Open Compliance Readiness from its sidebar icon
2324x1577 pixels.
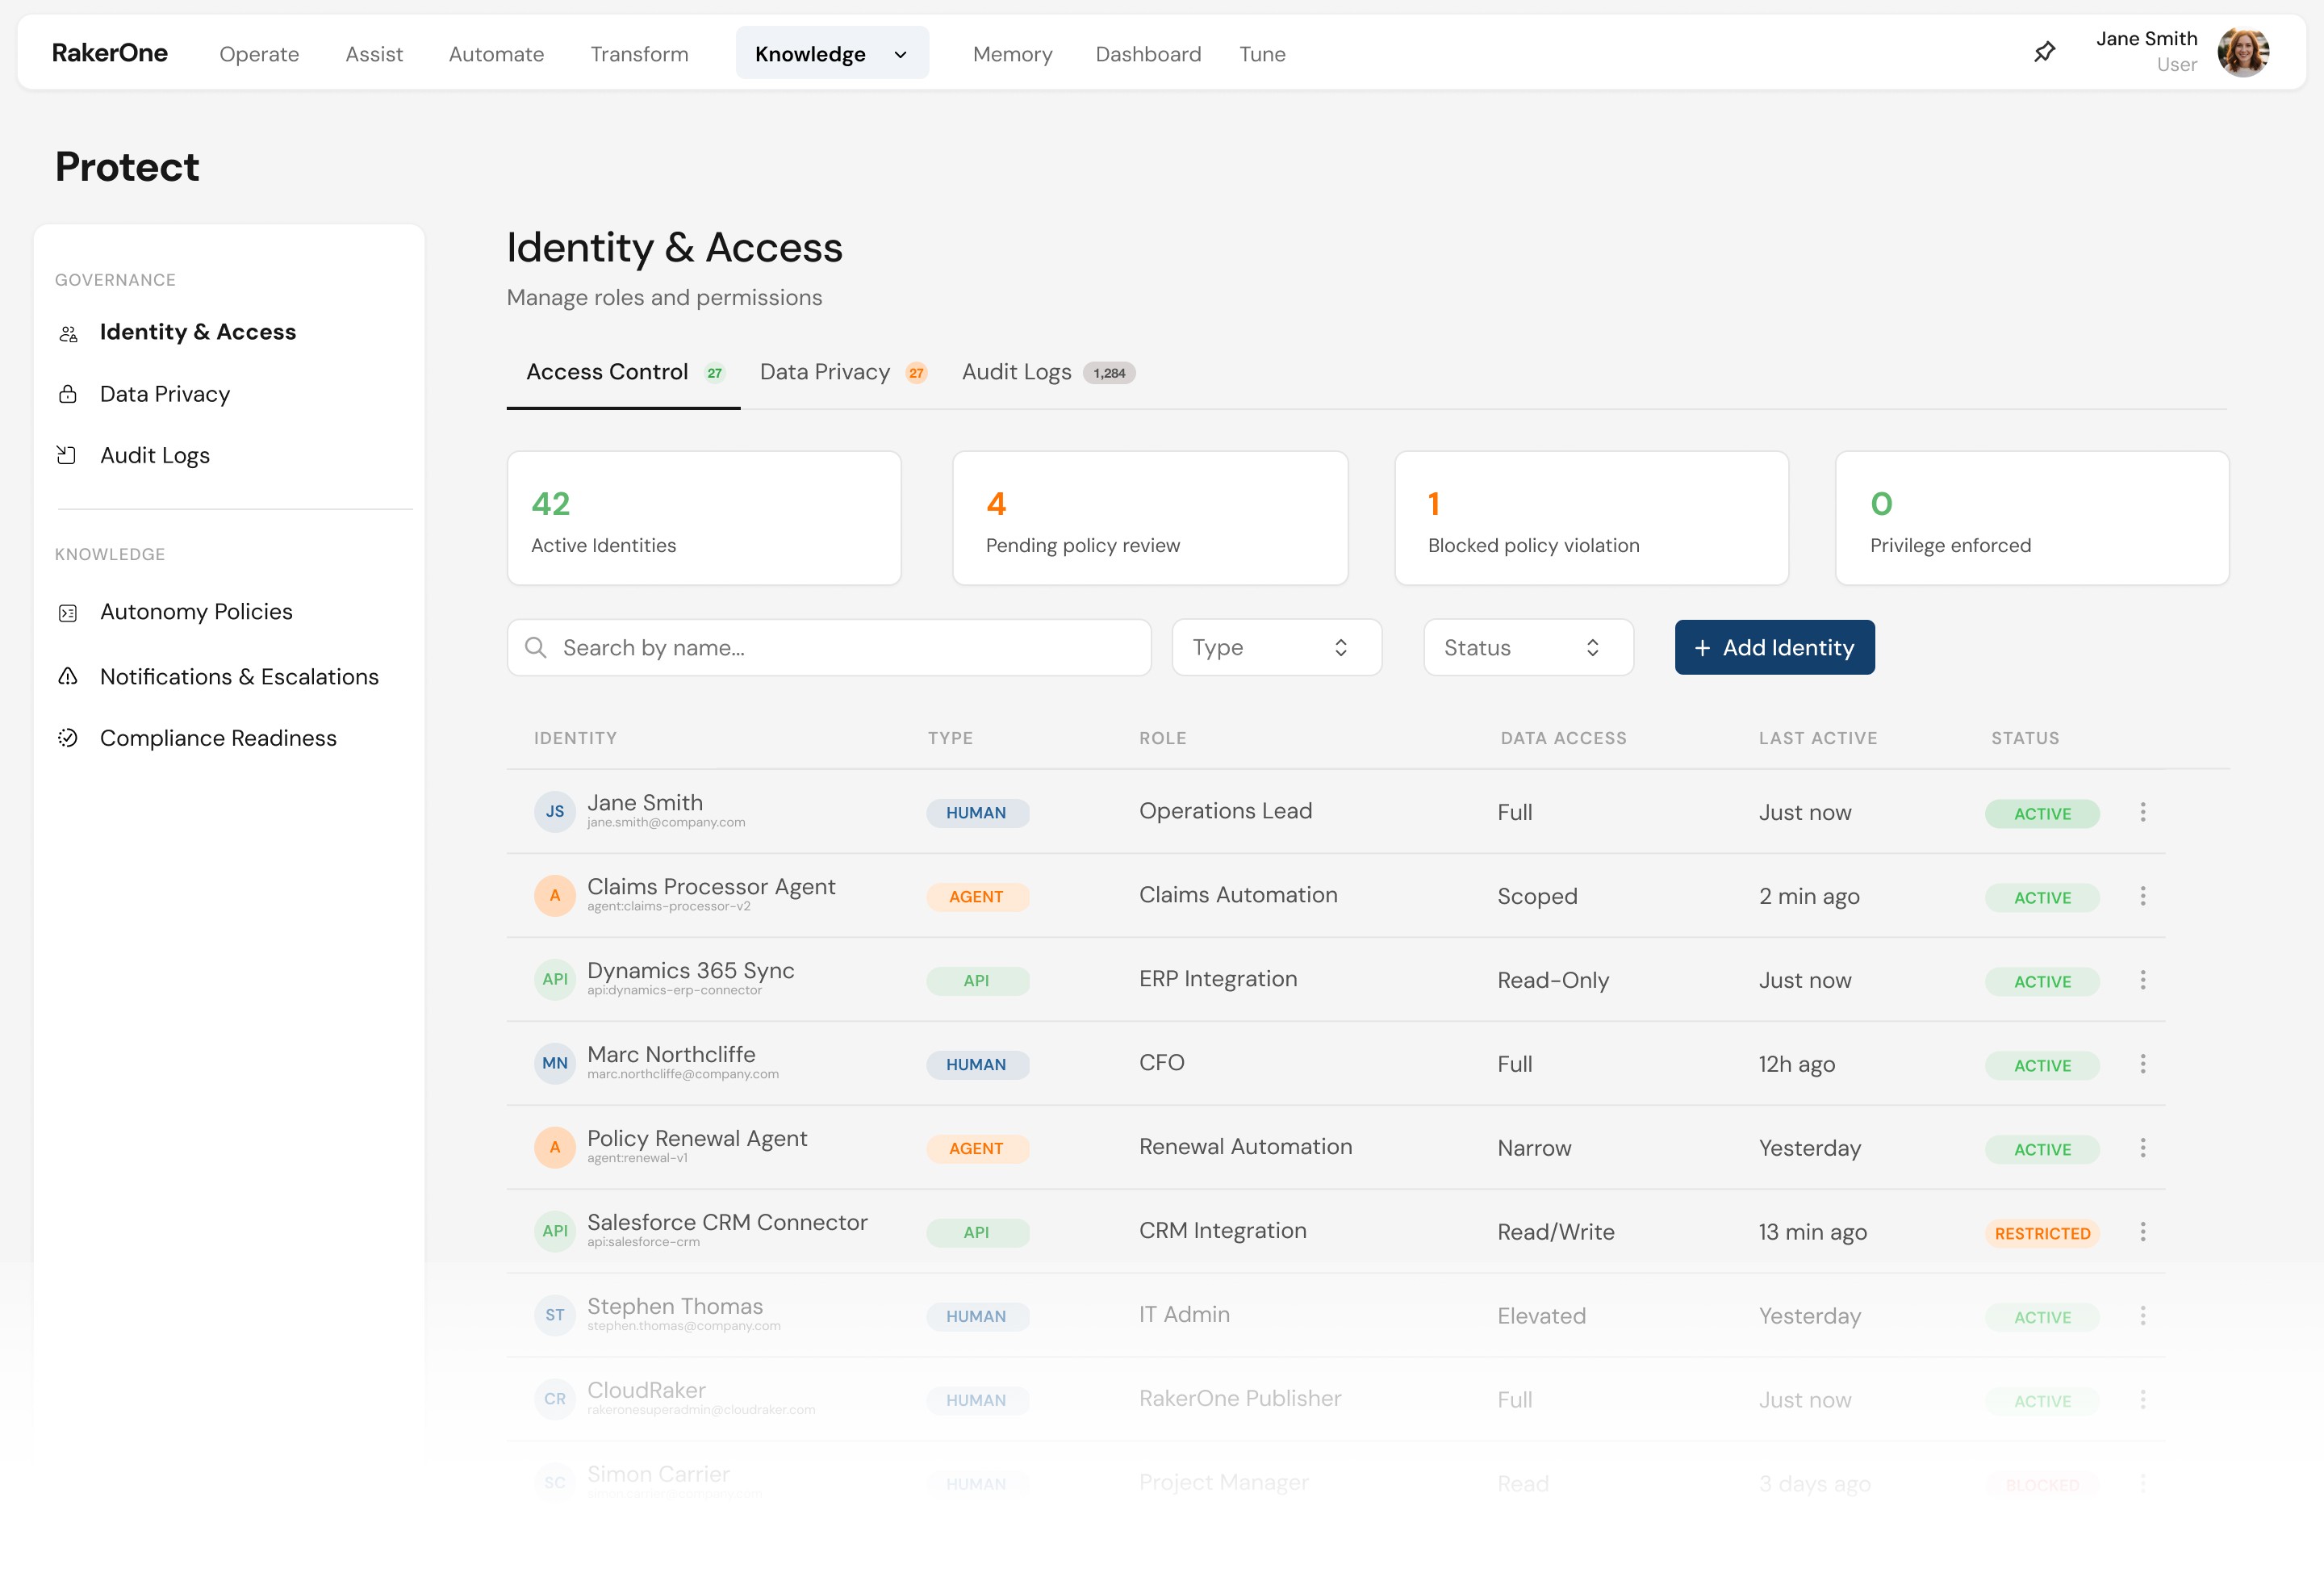[67, 738]
